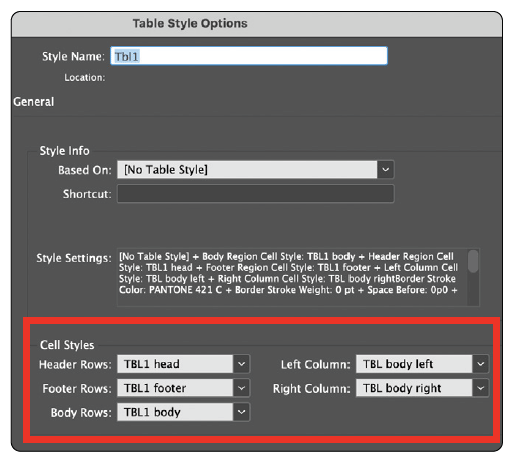The height and width of the screenshot is (466, 516).
Task: Open the Right Column cell style dropdown
Action: coord(422,388)
